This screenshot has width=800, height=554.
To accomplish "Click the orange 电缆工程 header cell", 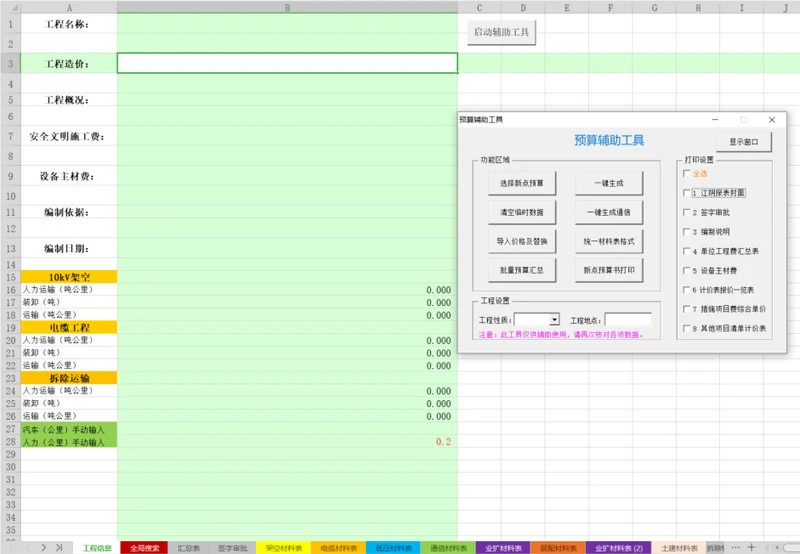I will (x=69, y=328).
